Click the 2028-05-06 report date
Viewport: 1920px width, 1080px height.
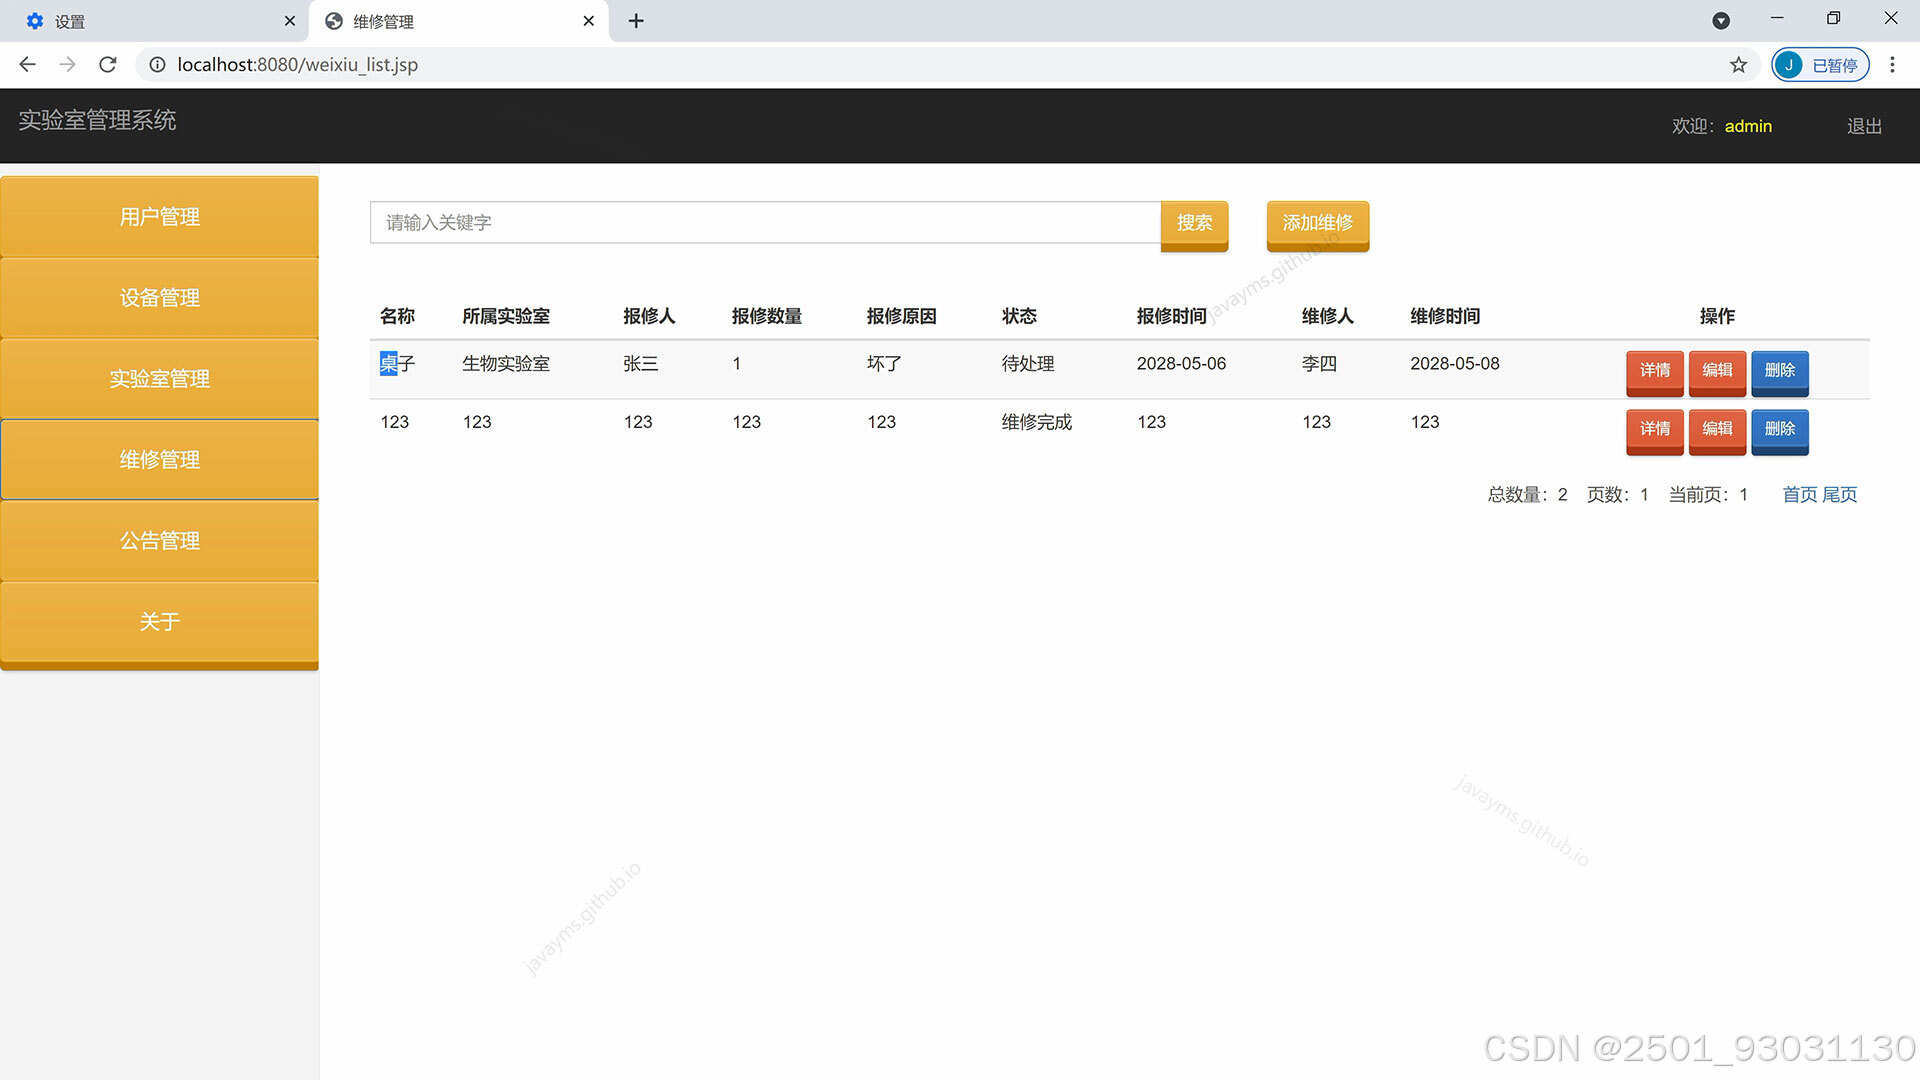click(1181, 364)
